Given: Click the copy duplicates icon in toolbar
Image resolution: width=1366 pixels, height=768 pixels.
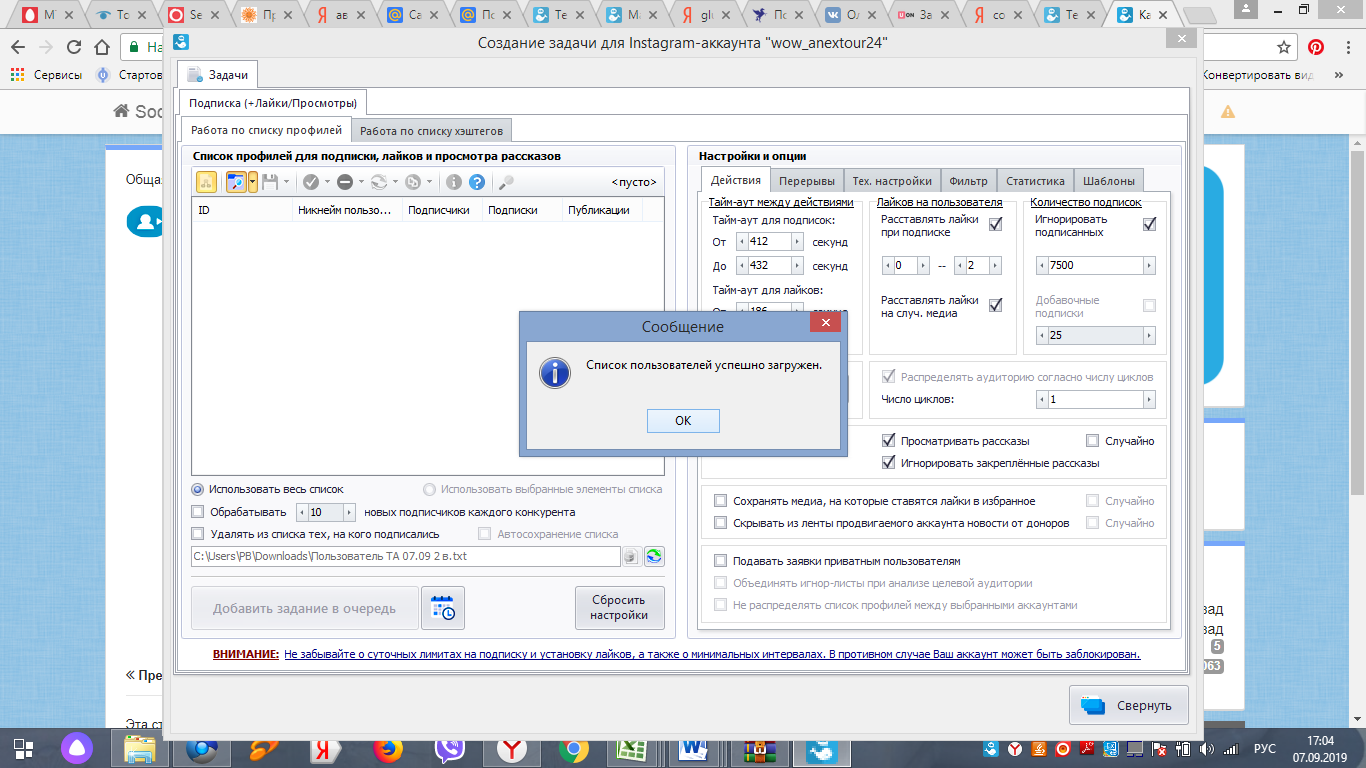Looking at the screenshot, I should click(x=412, y=182).
